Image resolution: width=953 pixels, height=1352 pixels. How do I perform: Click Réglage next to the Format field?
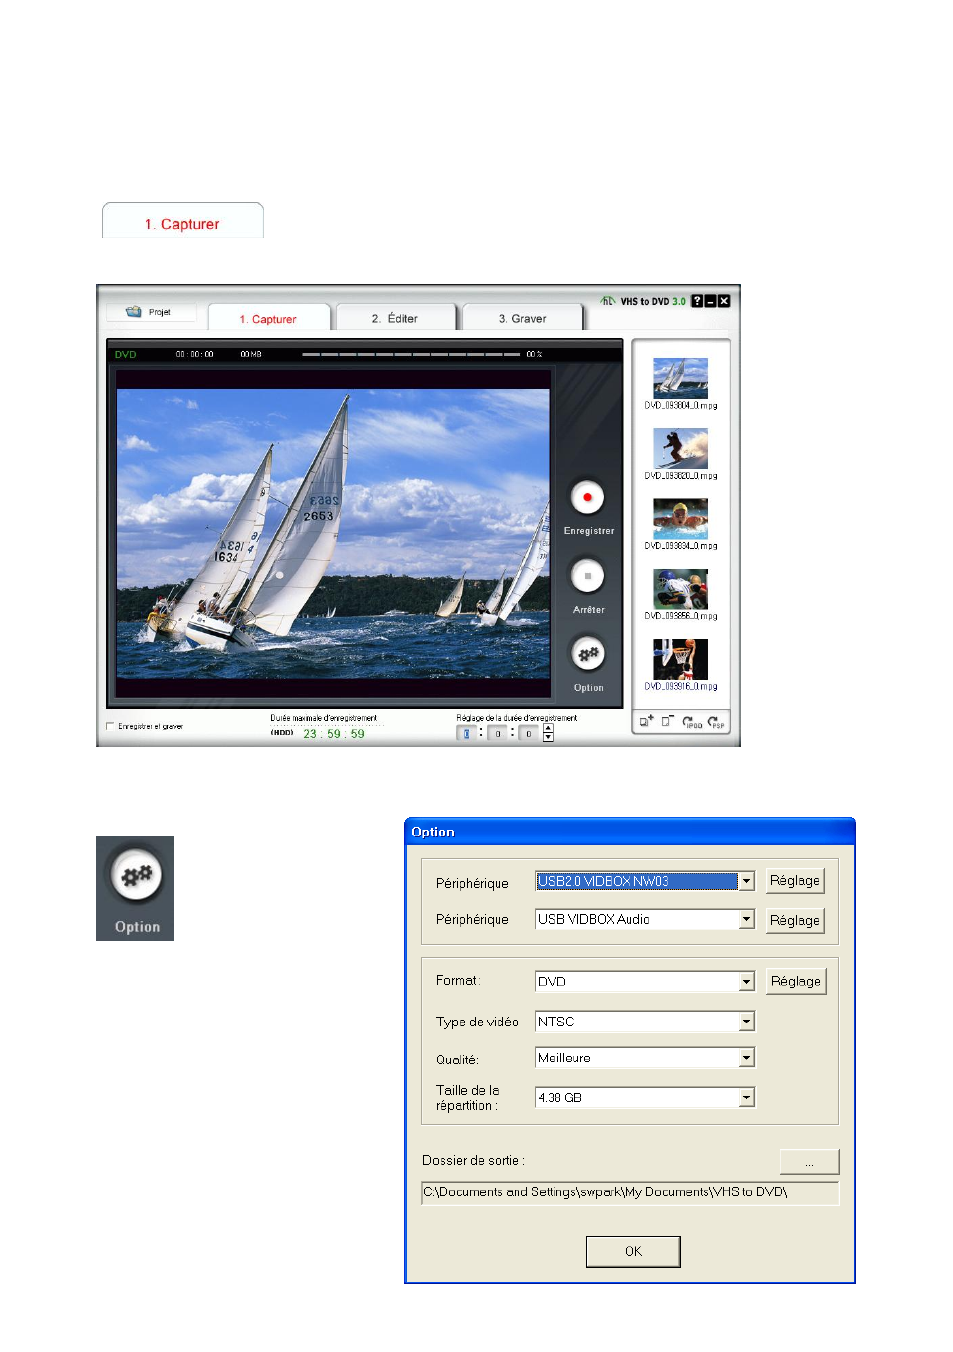pos(796,982)
